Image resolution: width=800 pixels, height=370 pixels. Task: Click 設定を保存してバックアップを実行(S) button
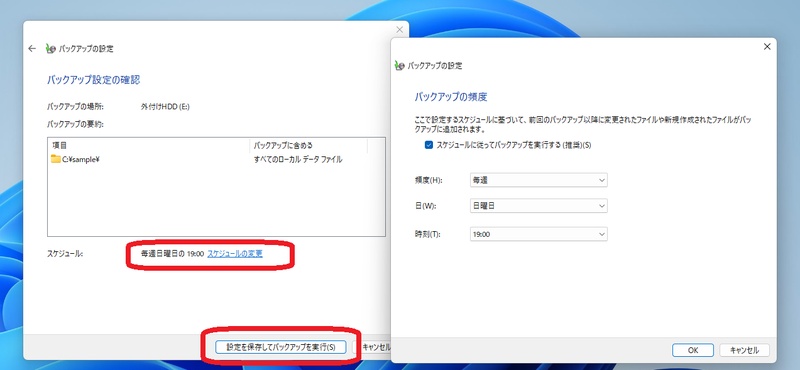(281, 347)
